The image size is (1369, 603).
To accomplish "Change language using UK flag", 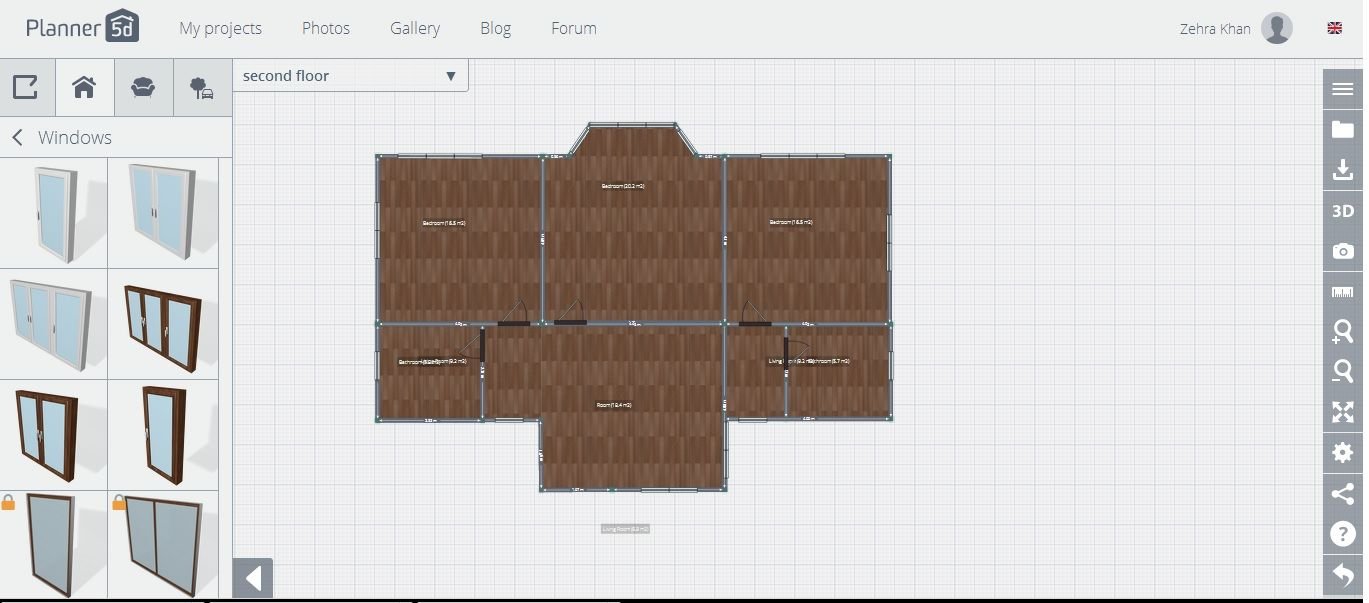I will pyautogui.click(x=1334, y=28).
